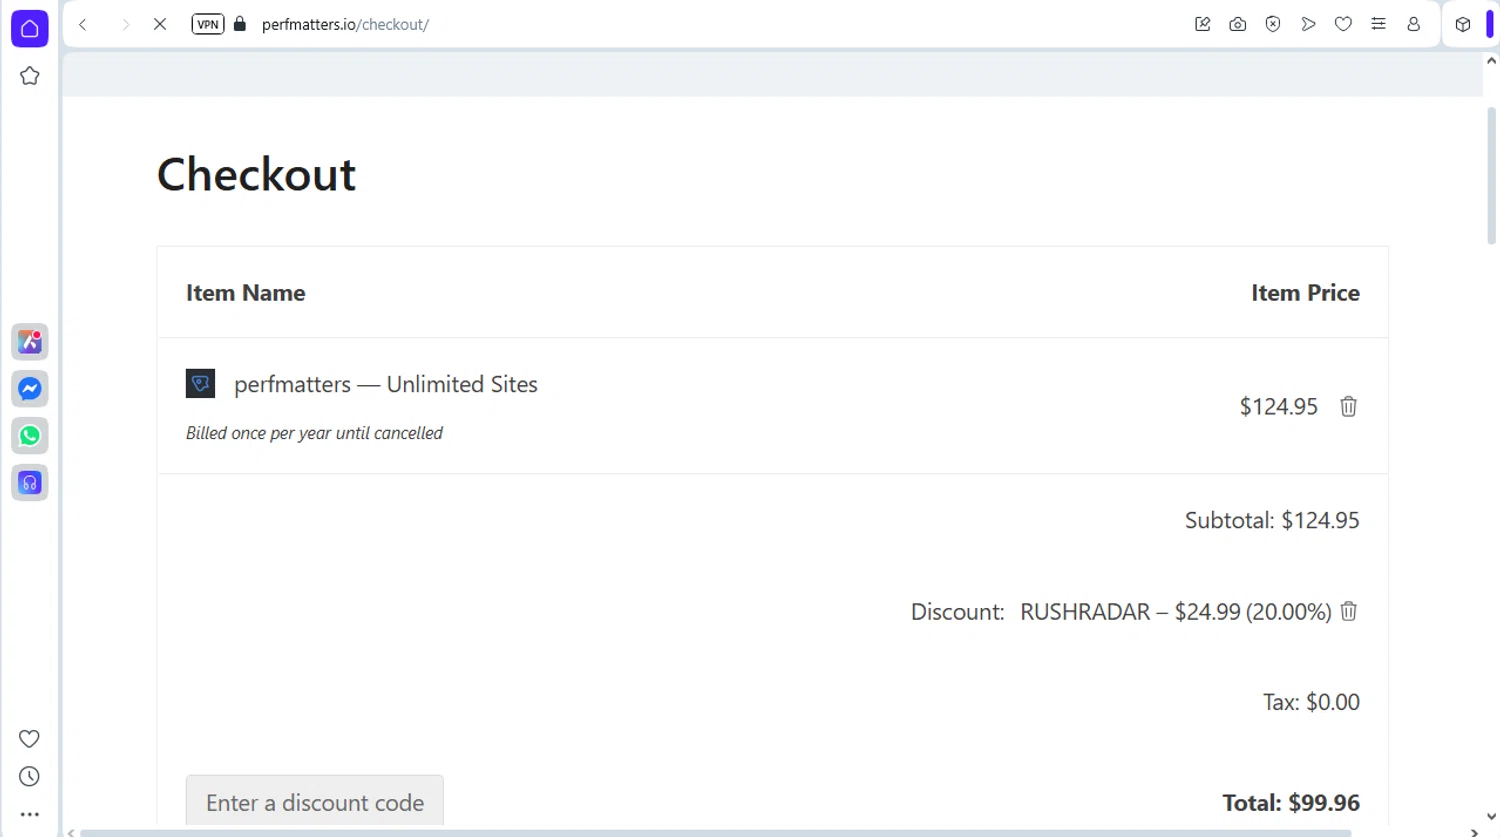Open the Bookmarks star in the sidebar

[29, 76]
